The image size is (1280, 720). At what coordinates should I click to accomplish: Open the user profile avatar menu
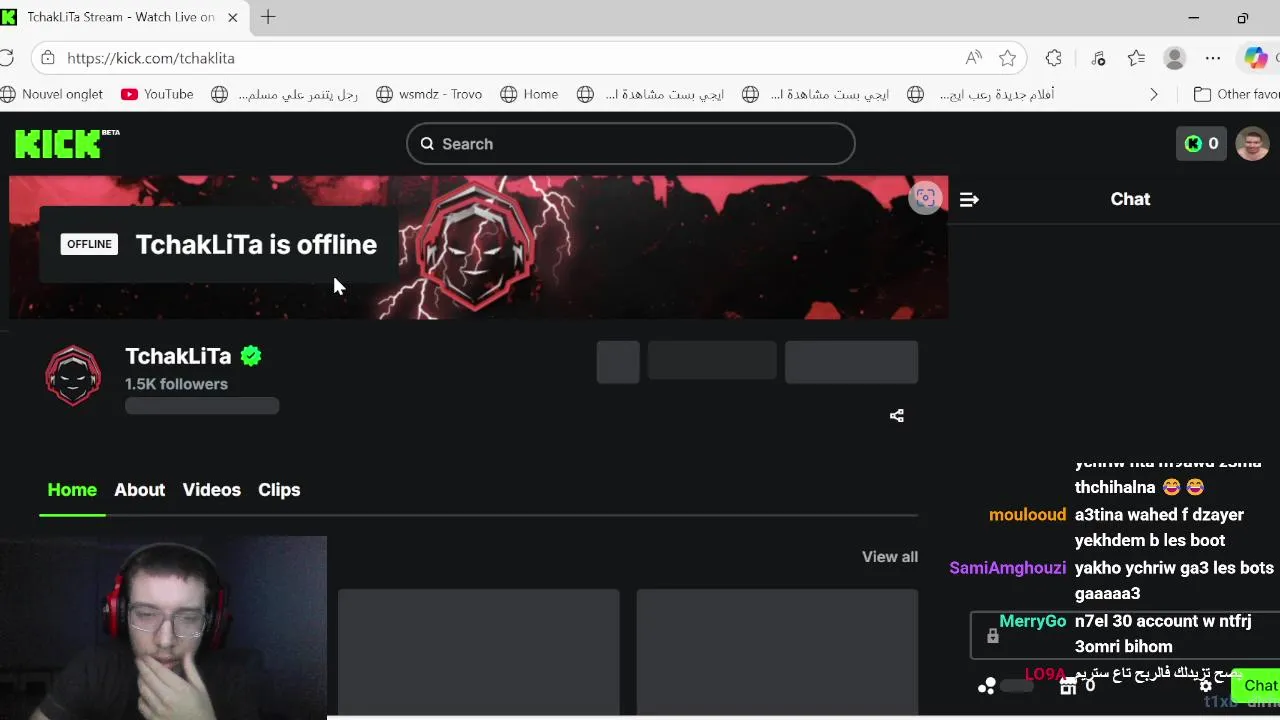click(1252, 144)
